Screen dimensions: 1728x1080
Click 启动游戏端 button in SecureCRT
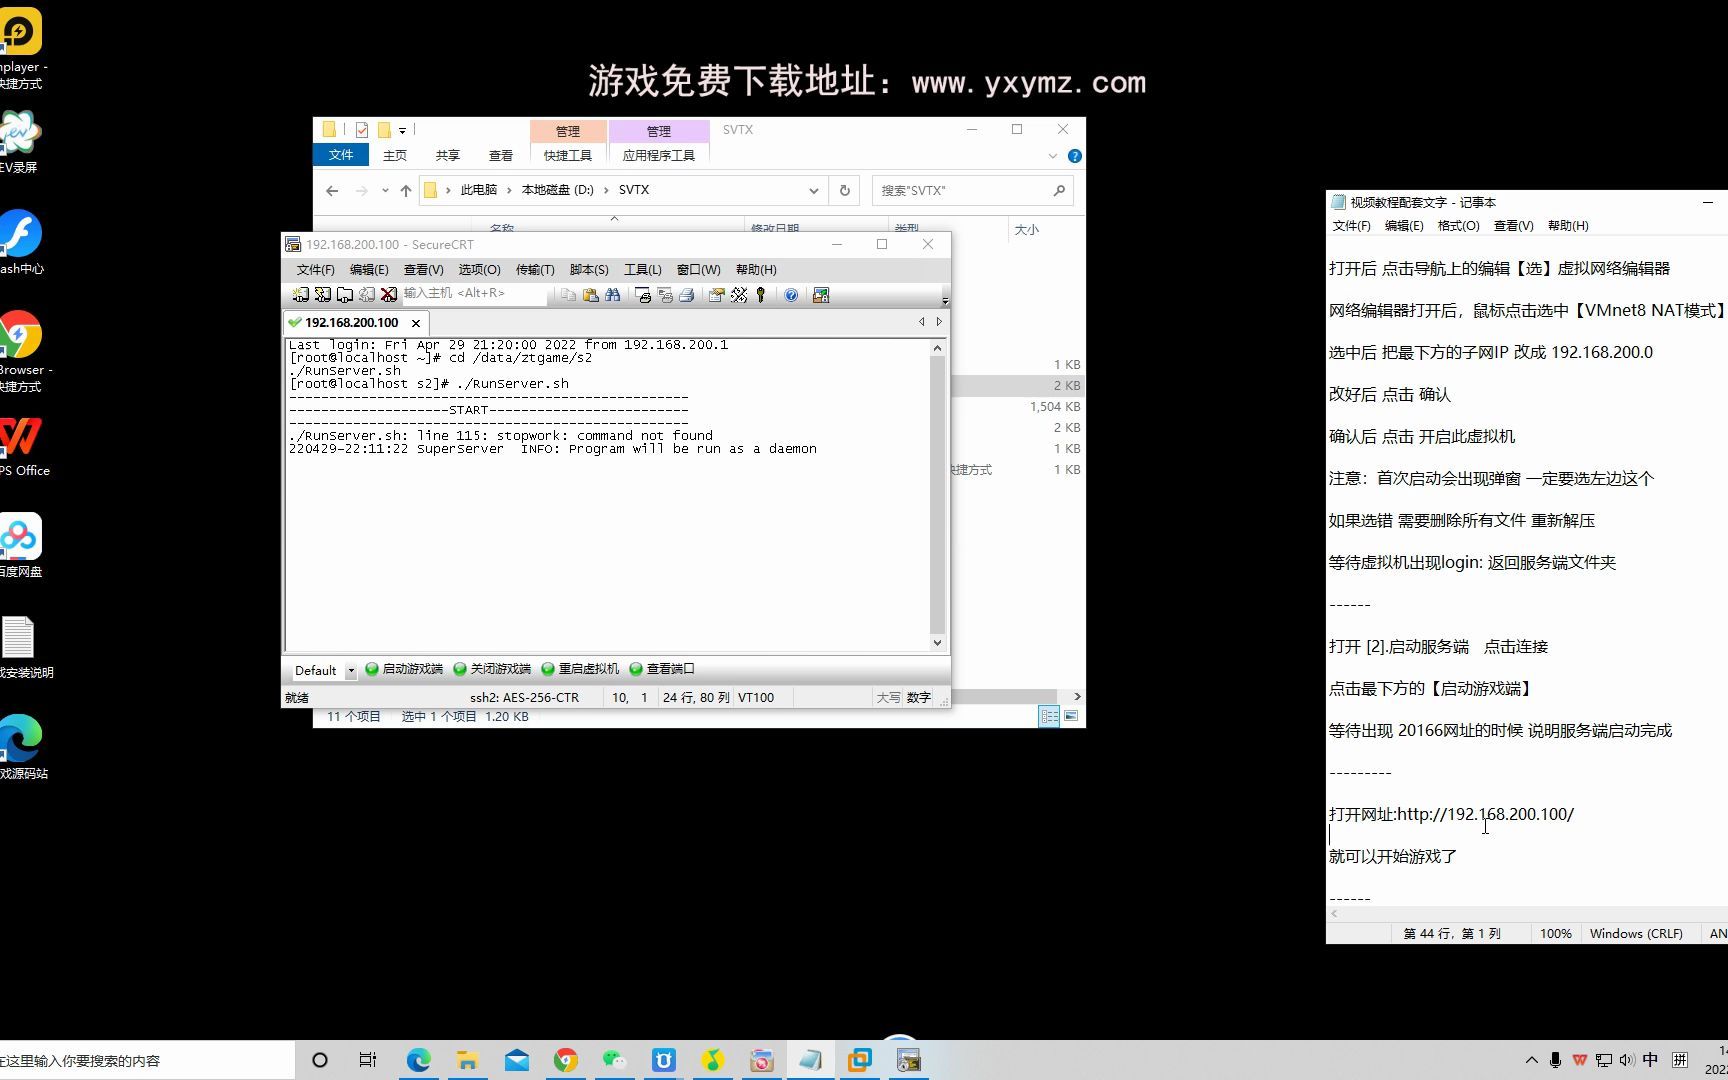(404, 669)
